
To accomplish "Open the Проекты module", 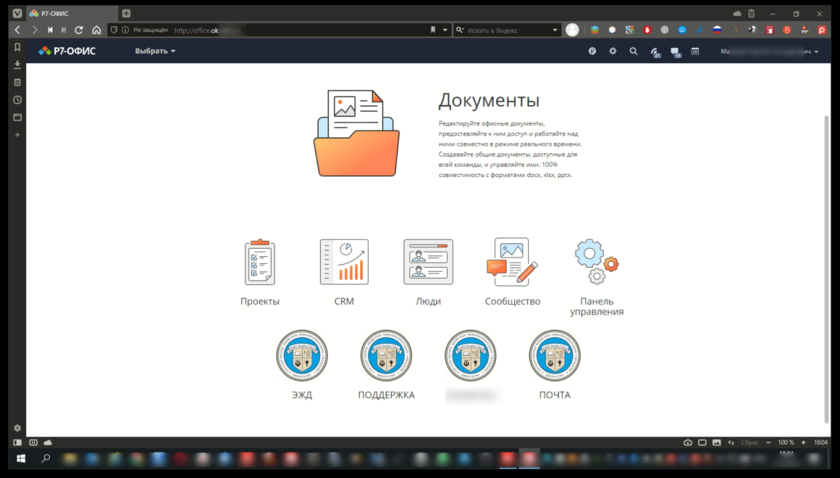I will (x=260, y=263).
